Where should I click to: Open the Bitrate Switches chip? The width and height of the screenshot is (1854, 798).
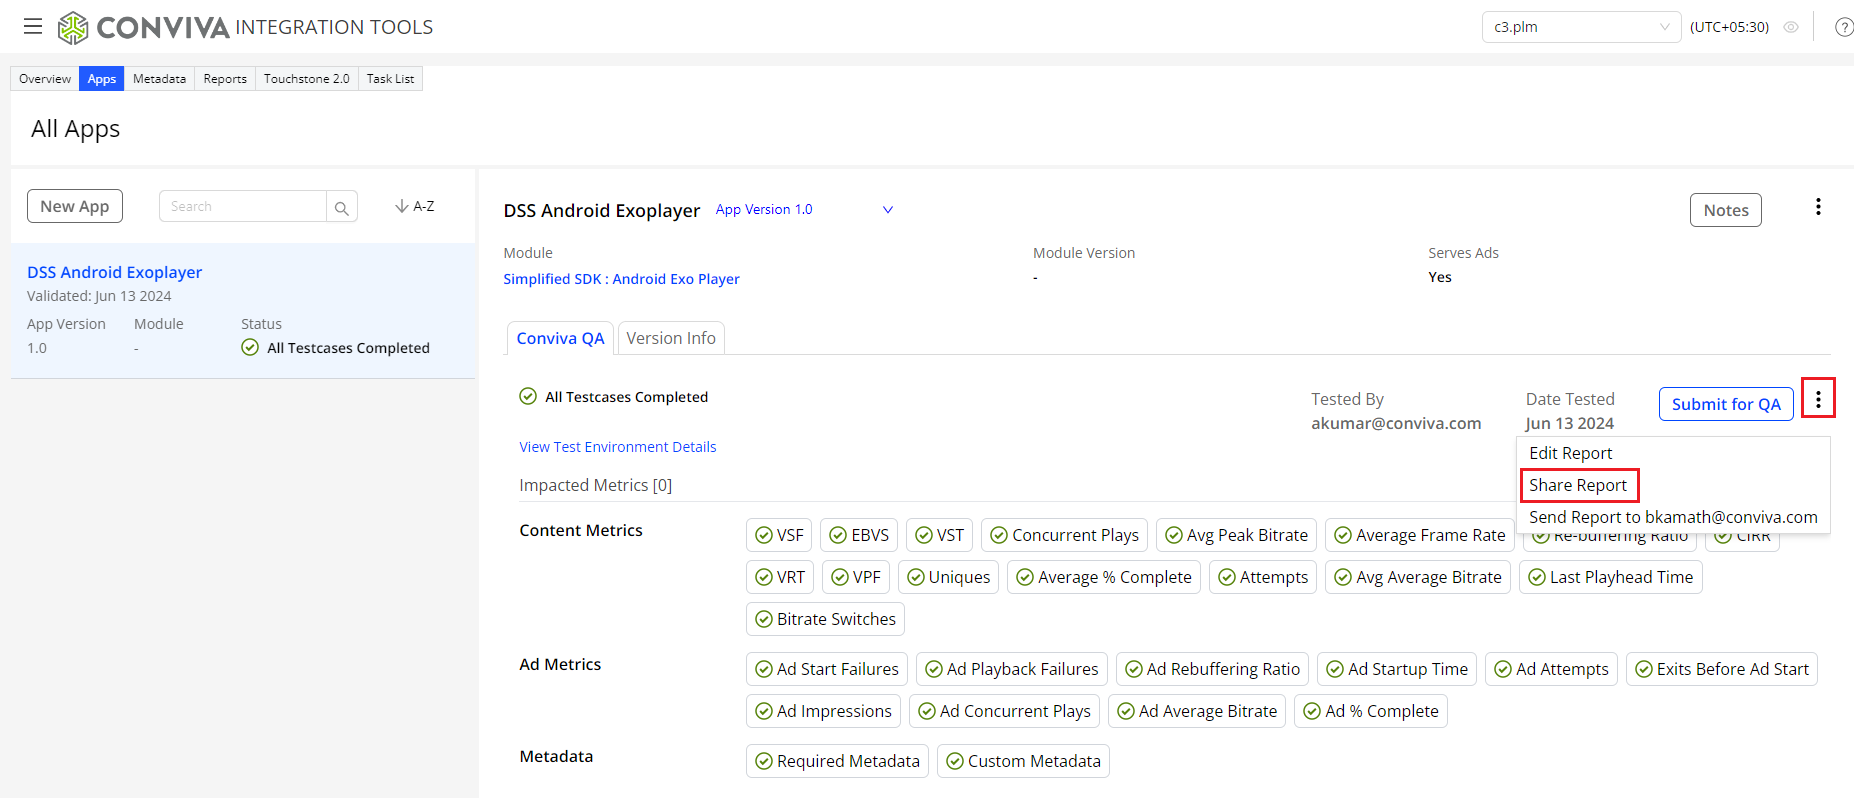825,619
